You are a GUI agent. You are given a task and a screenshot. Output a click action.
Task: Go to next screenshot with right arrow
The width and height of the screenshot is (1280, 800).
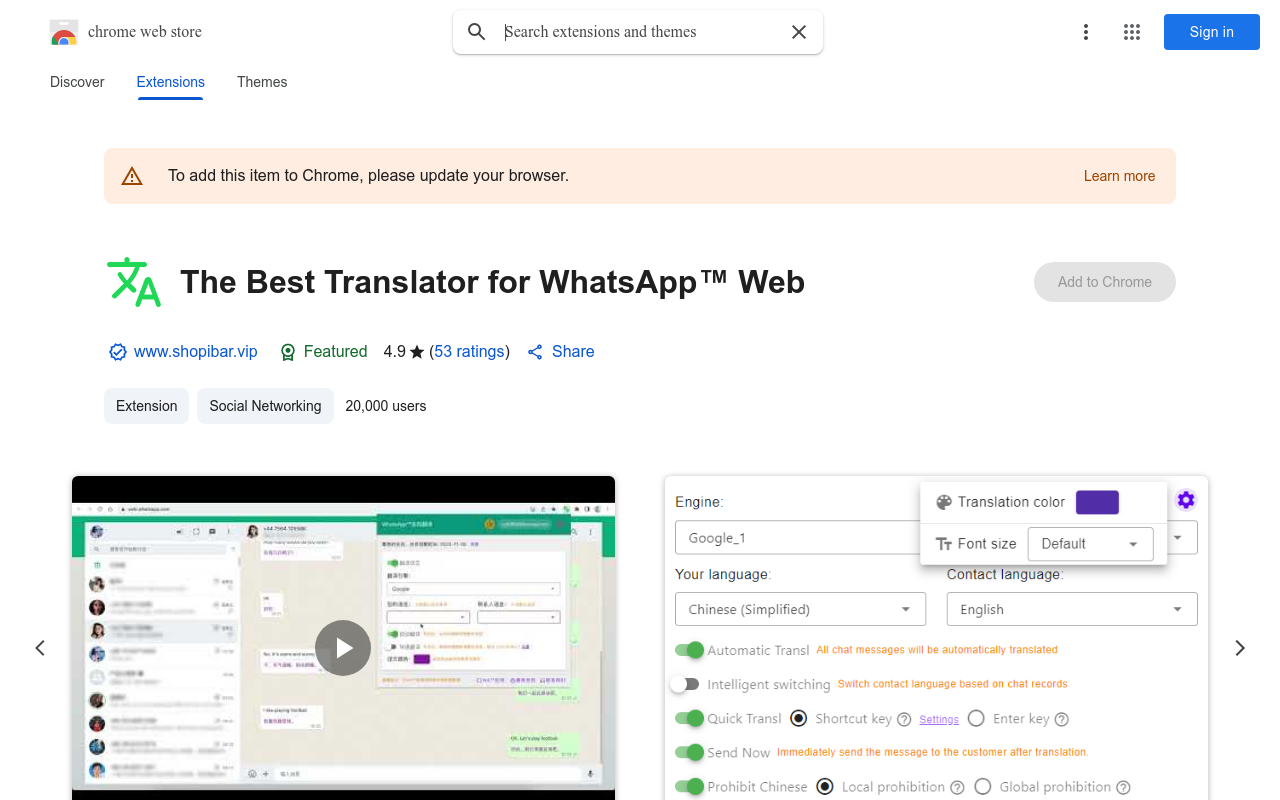pyautogui.click(x=1240, y=648)
